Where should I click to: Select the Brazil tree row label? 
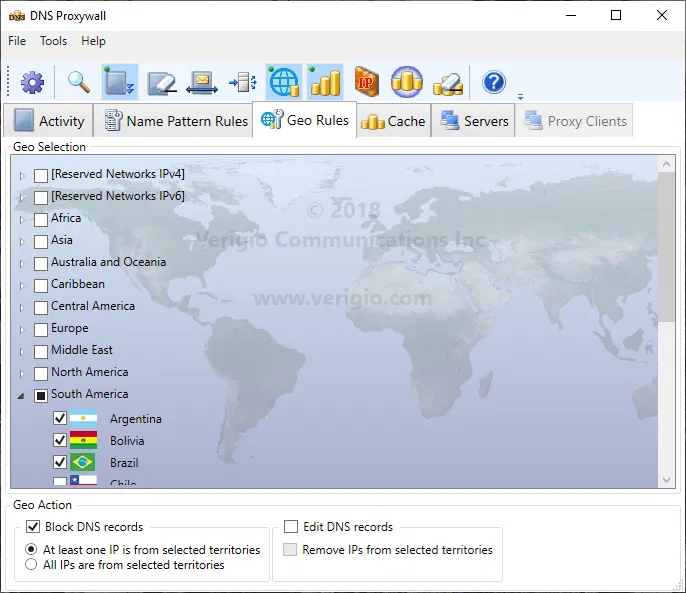[x=124, y=463]
